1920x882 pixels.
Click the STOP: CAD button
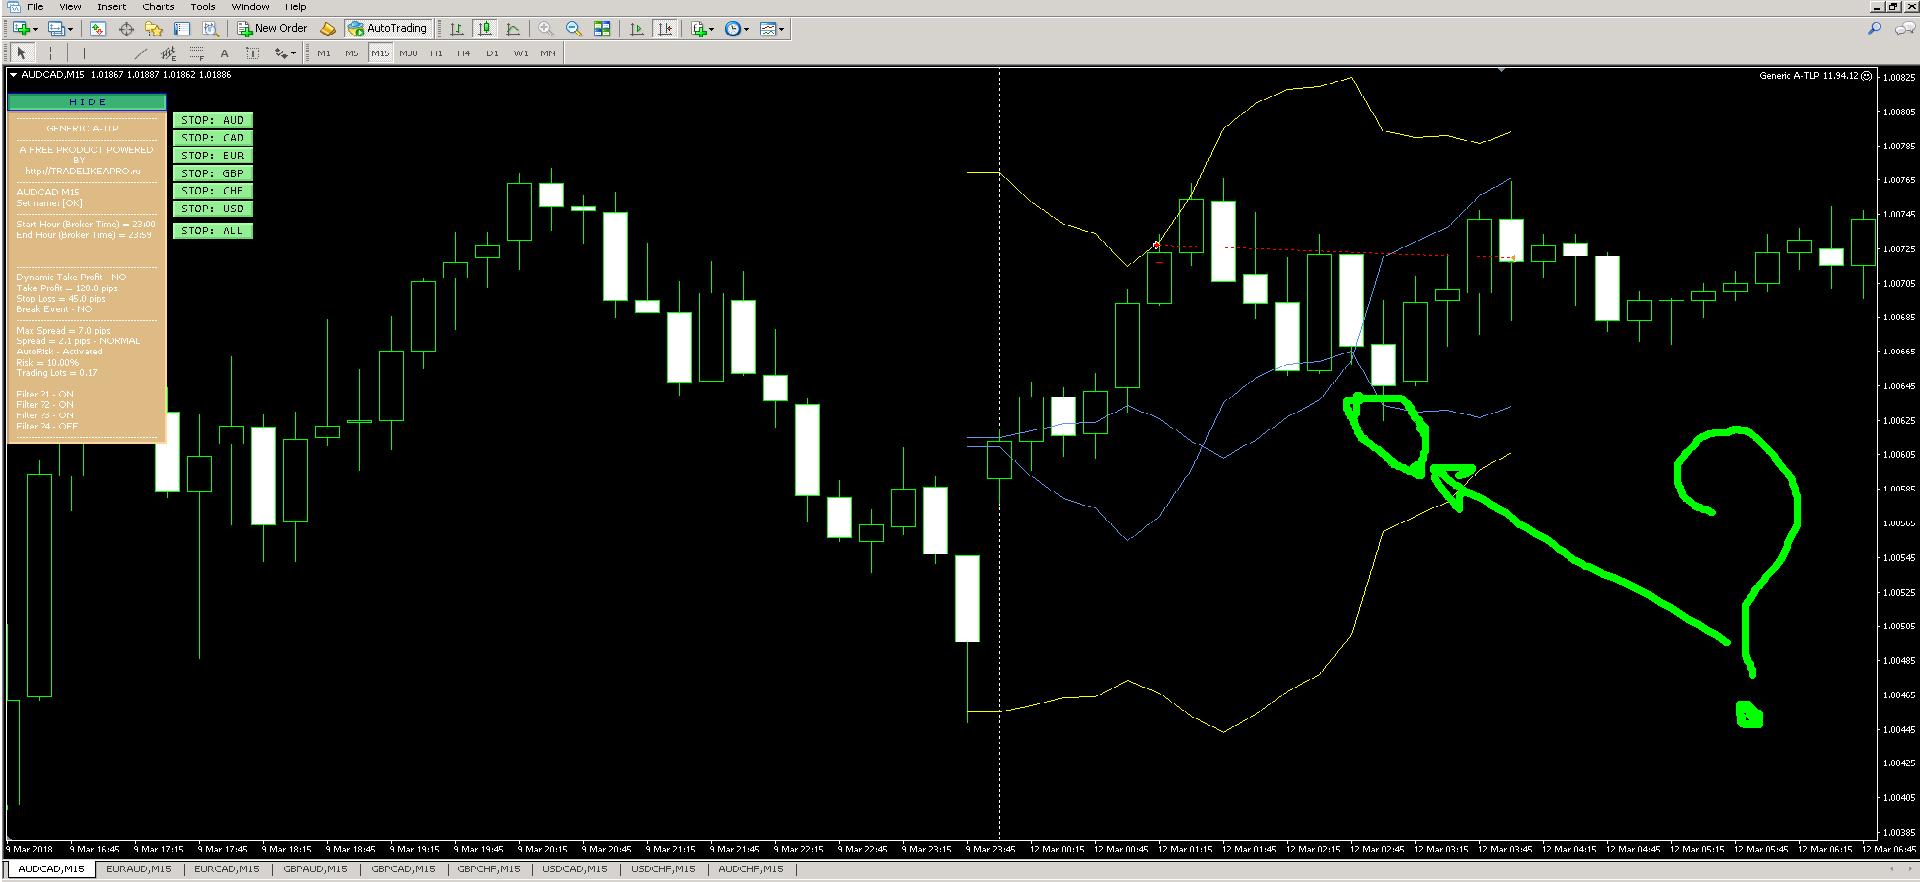pyautogui.click(x=213, y=138)
